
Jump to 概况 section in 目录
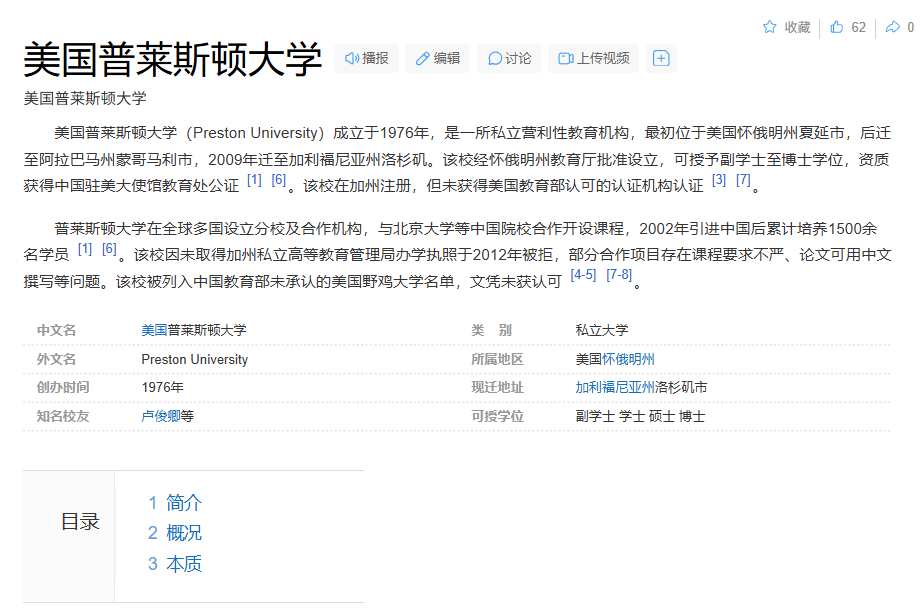click(x=183, y=533)
